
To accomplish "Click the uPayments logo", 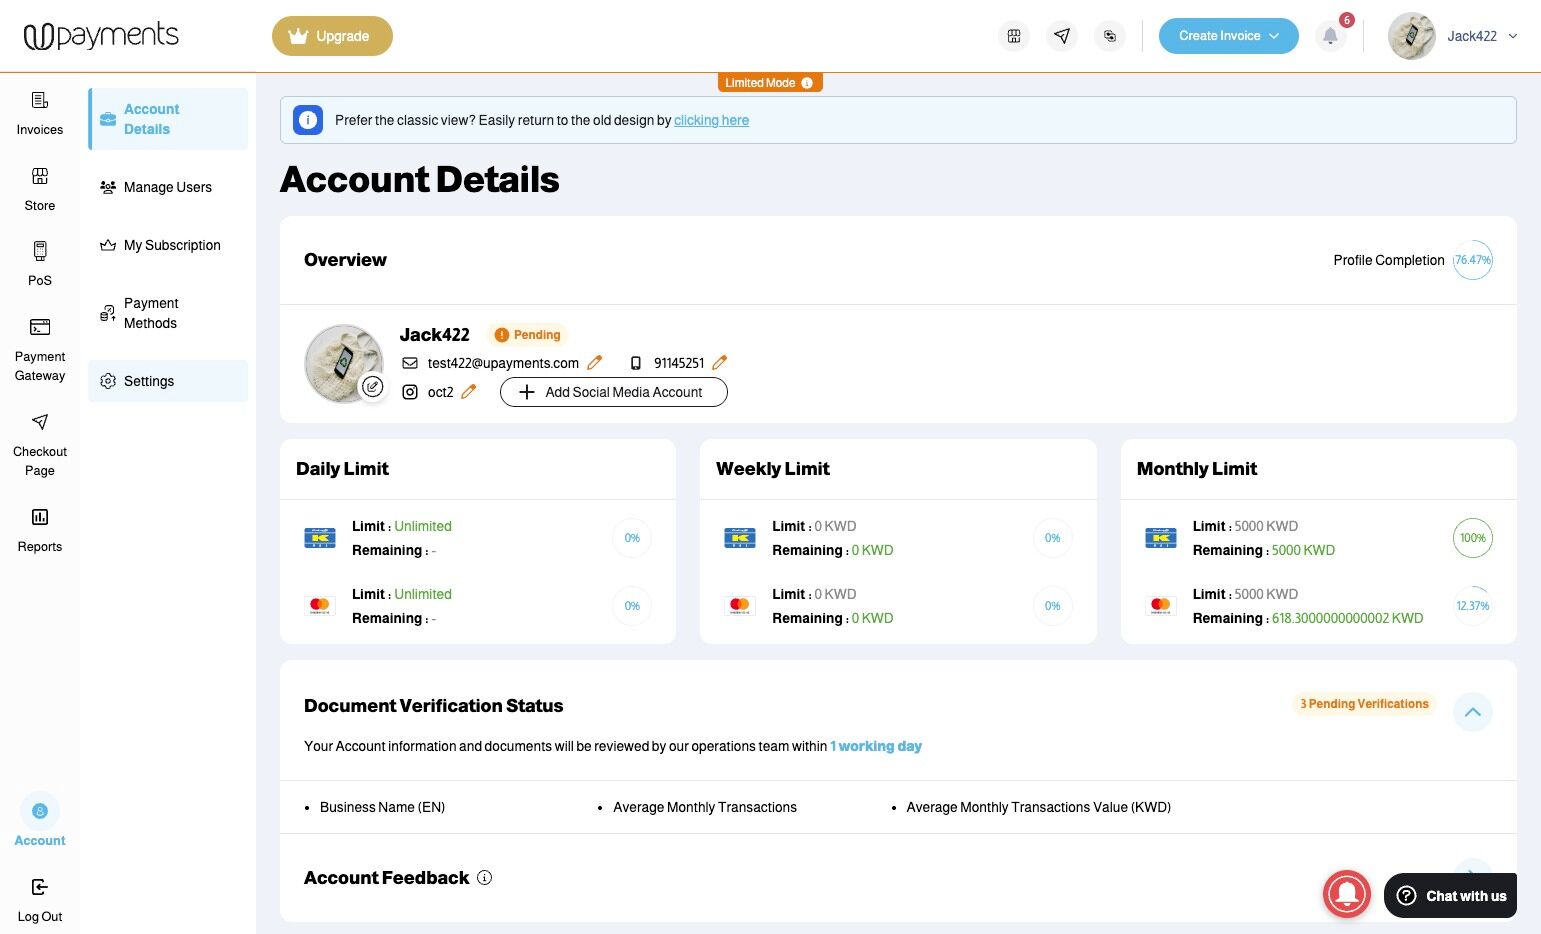I will [x=101, y=36].
